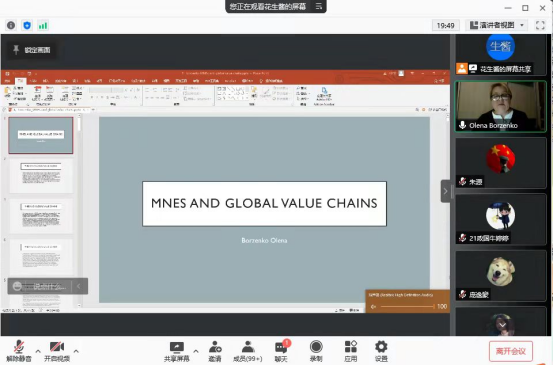Open the 设置 settings gear icon
Viewport: 553px width, 366px height.
click(x=381, y=347)
